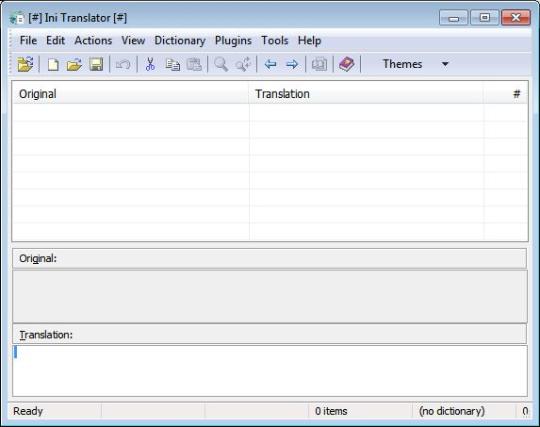Click the reload folder icon in toolbar
This screenshot has height=427, width=540.
pos(25,64)
